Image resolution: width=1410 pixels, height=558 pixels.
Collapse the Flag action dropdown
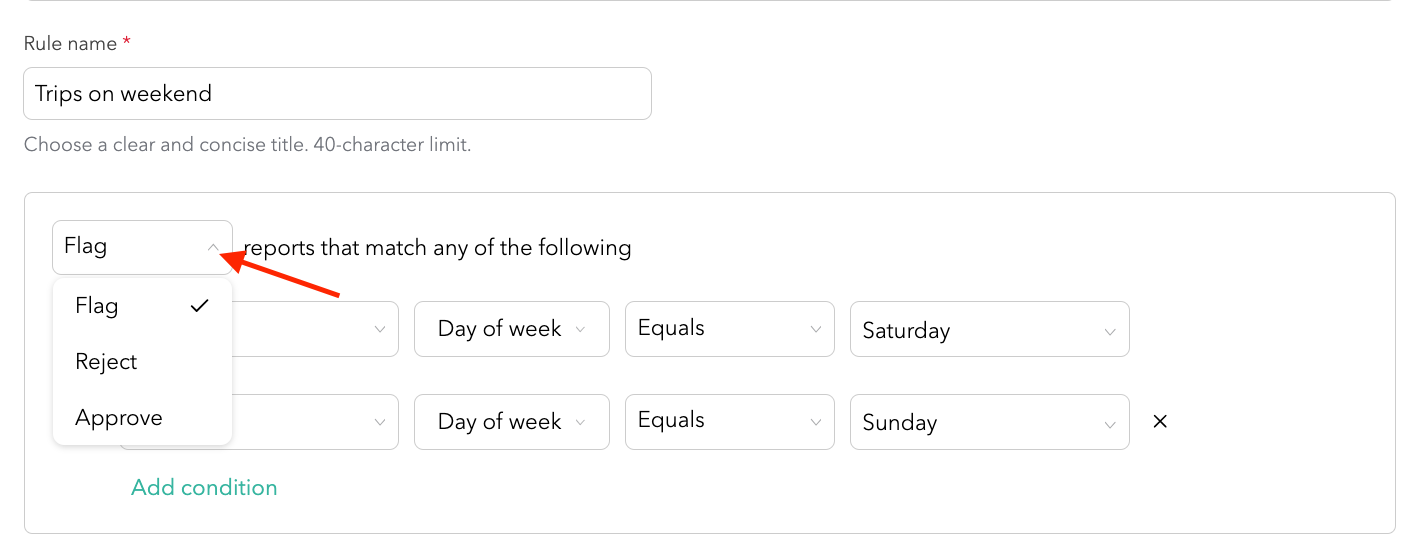(141, 247)
